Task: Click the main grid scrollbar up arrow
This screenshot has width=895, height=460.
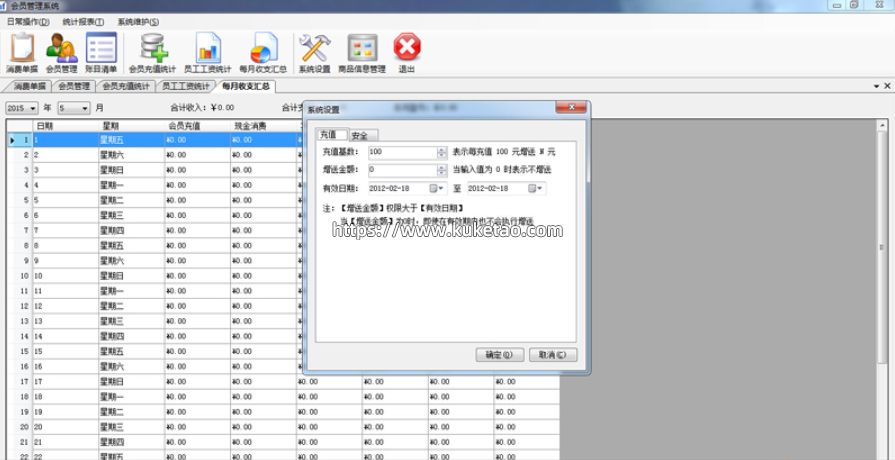Action: click(882, 125)
